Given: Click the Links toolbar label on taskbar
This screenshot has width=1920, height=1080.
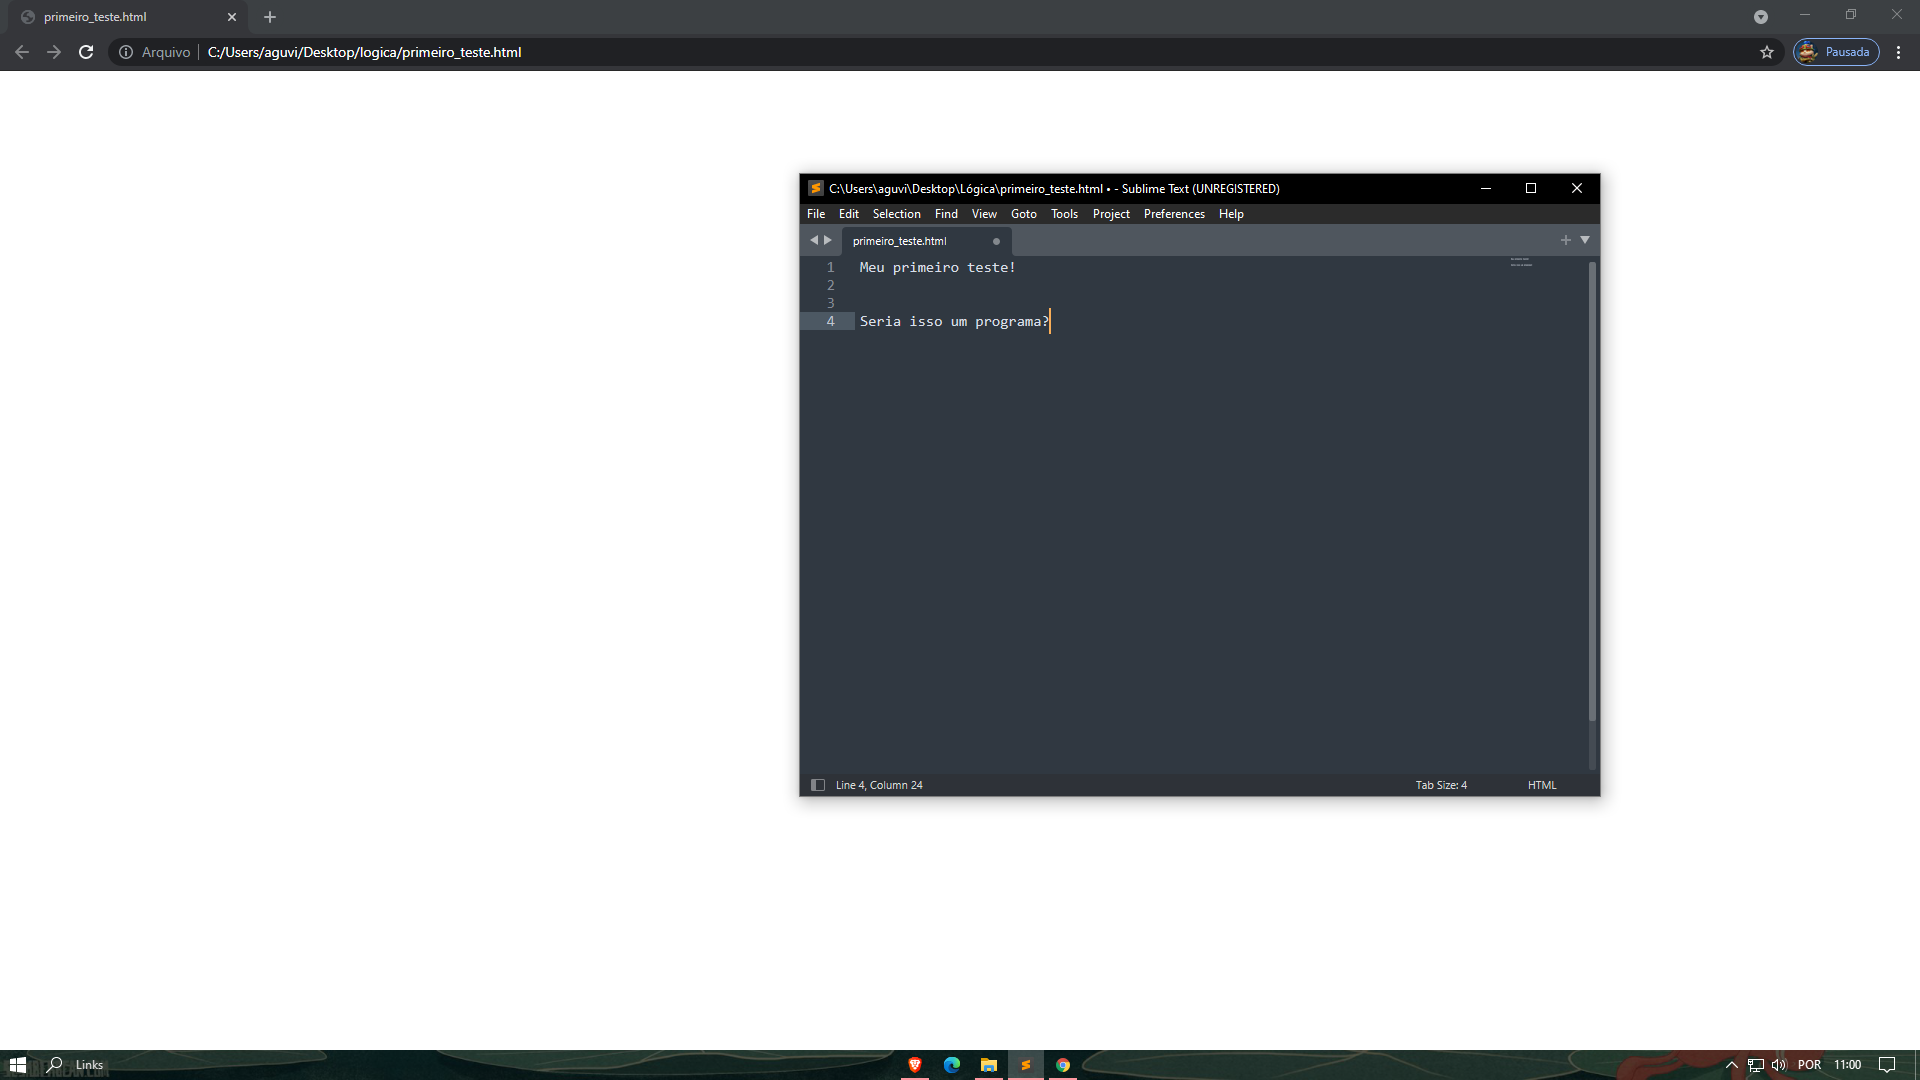Looking at the screenshot, I should pos(89,1065).
